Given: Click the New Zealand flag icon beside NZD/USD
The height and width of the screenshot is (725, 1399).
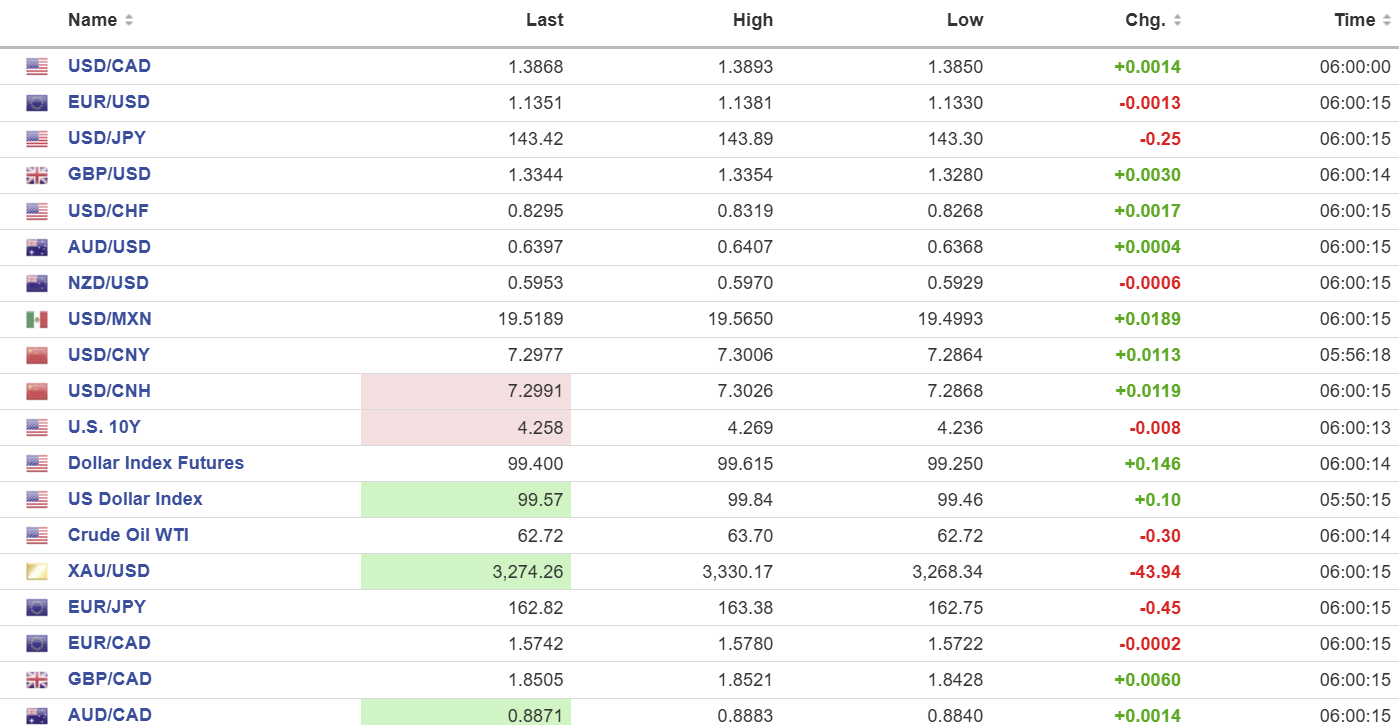Looking at the screenshot, I should pyautogui.click(x=37, y=283).
